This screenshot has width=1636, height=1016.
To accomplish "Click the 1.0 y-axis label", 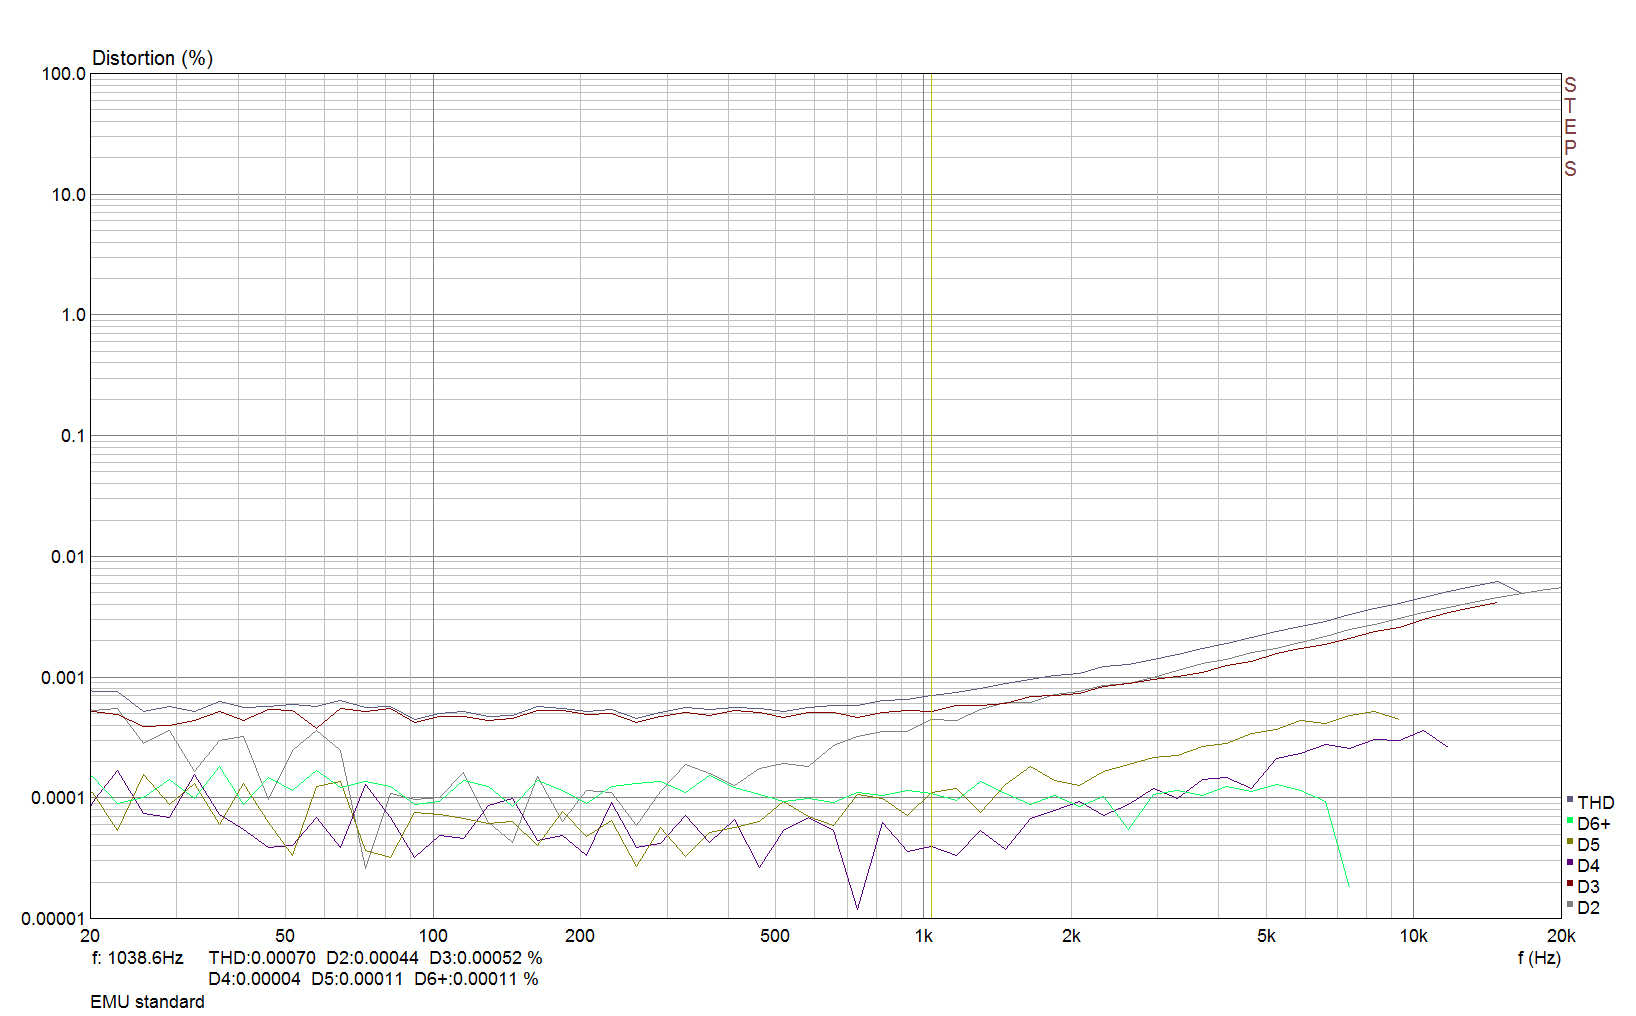I will click(x=73, y=315).
